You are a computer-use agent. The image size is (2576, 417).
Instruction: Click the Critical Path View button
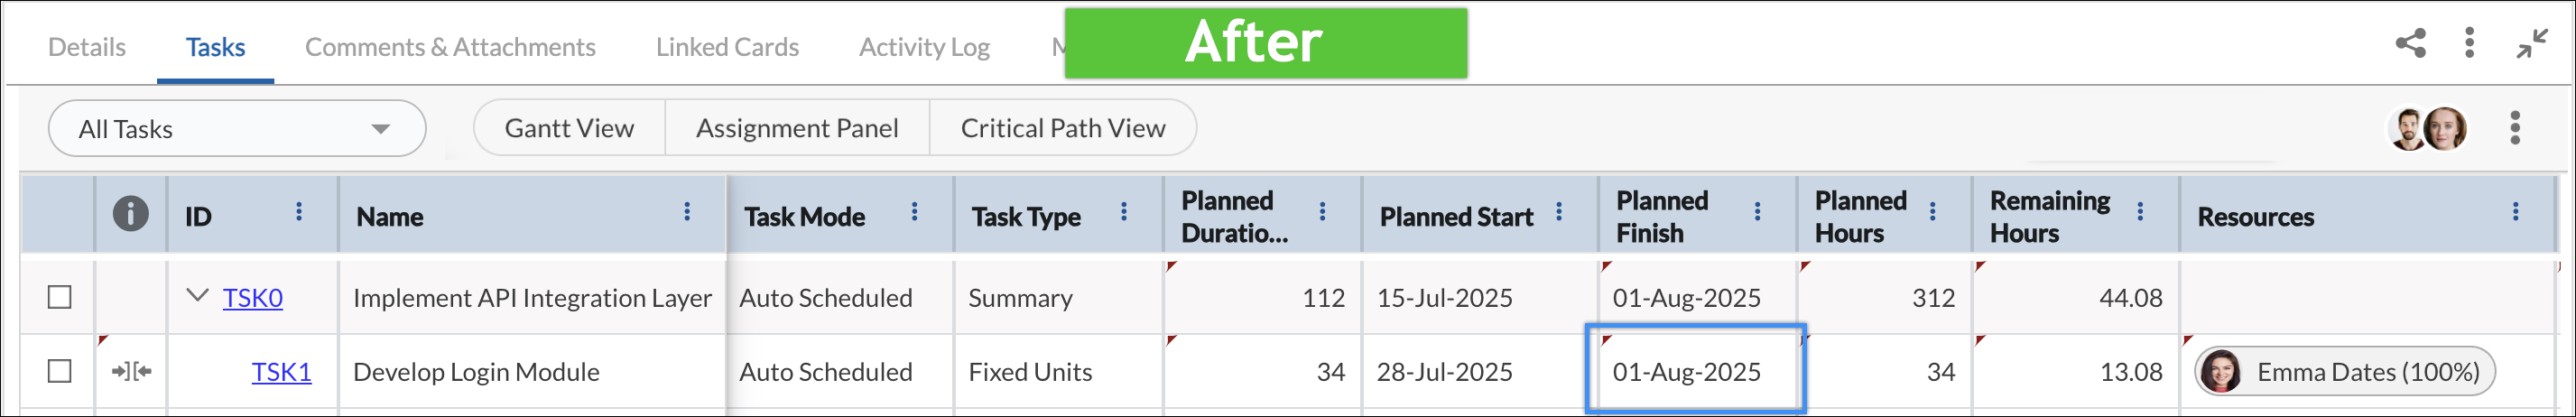tap(1063, 128)
